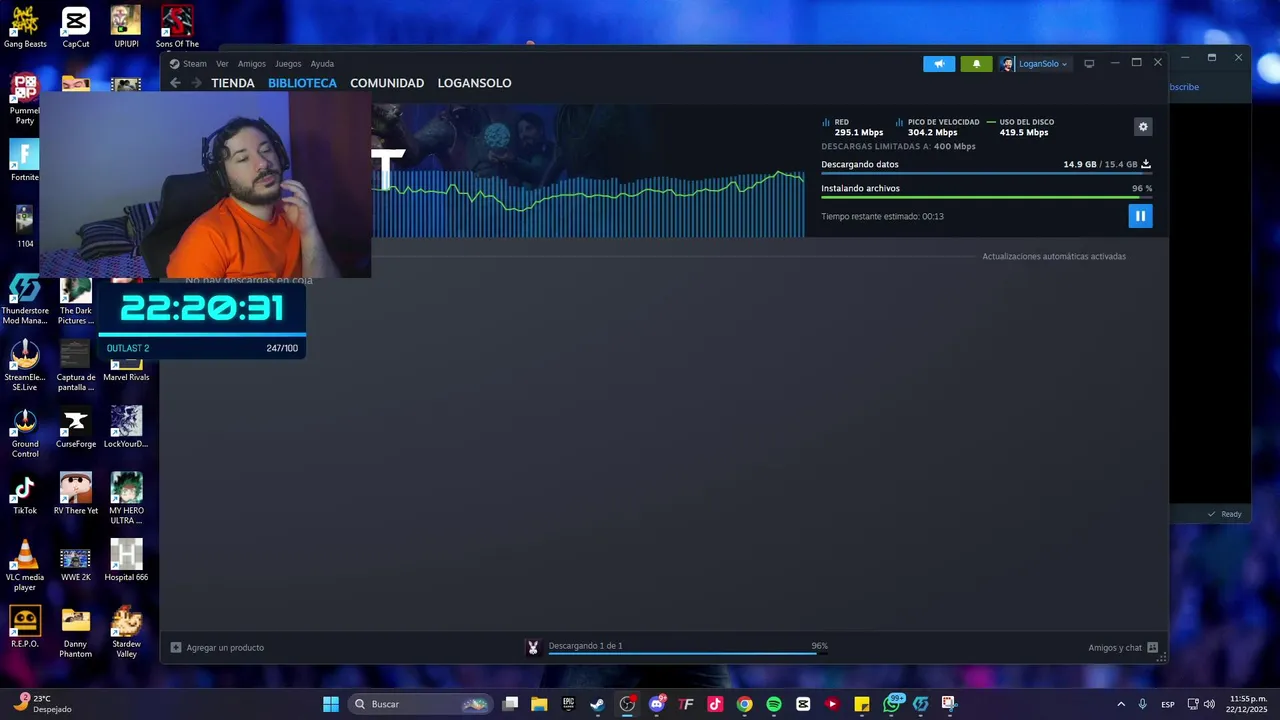Click the Steam announcements megaphone button
Viewport: 1280px width, 720px height.
tap(939, 64)
